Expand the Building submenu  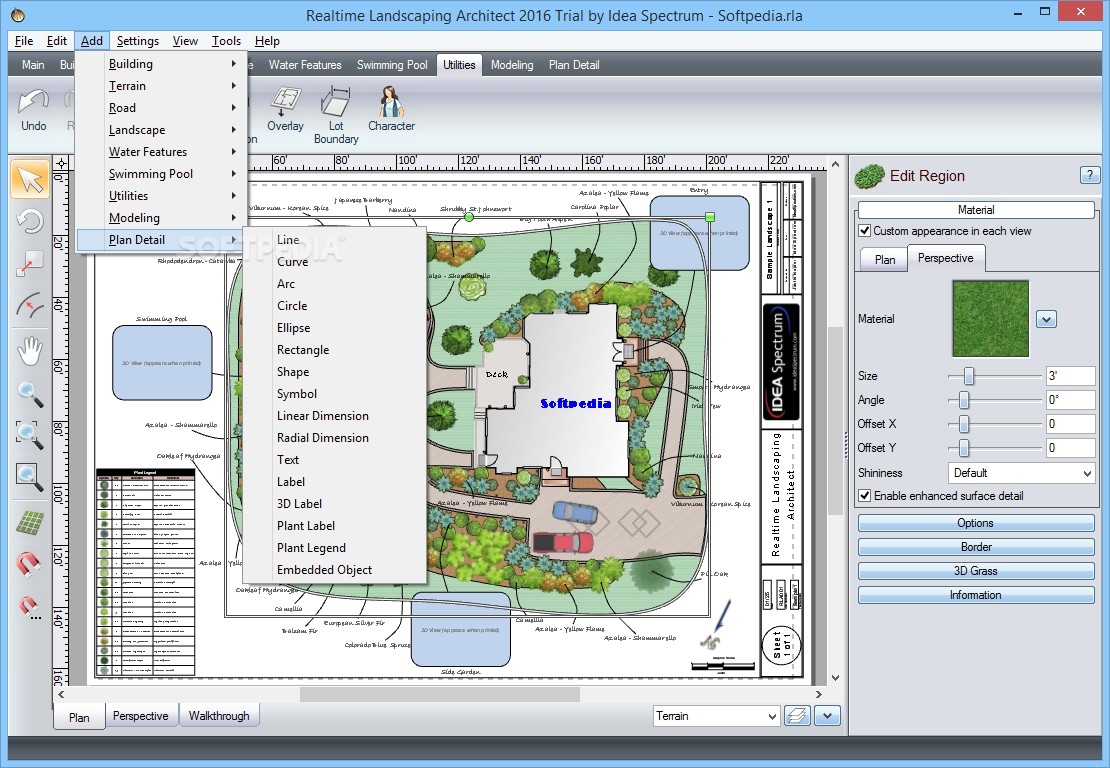click(162, 64)
